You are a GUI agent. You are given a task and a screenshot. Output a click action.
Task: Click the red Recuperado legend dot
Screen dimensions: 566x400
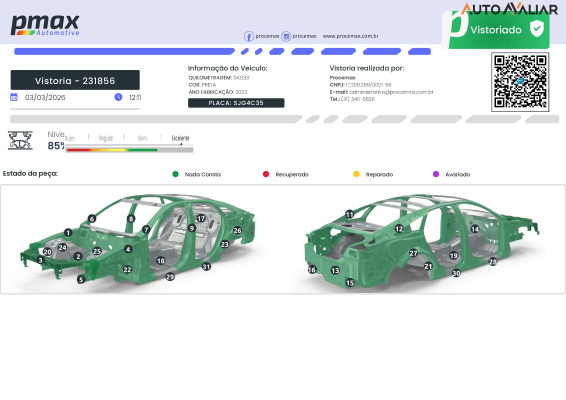pyautogui.click(x=266, y=174)
